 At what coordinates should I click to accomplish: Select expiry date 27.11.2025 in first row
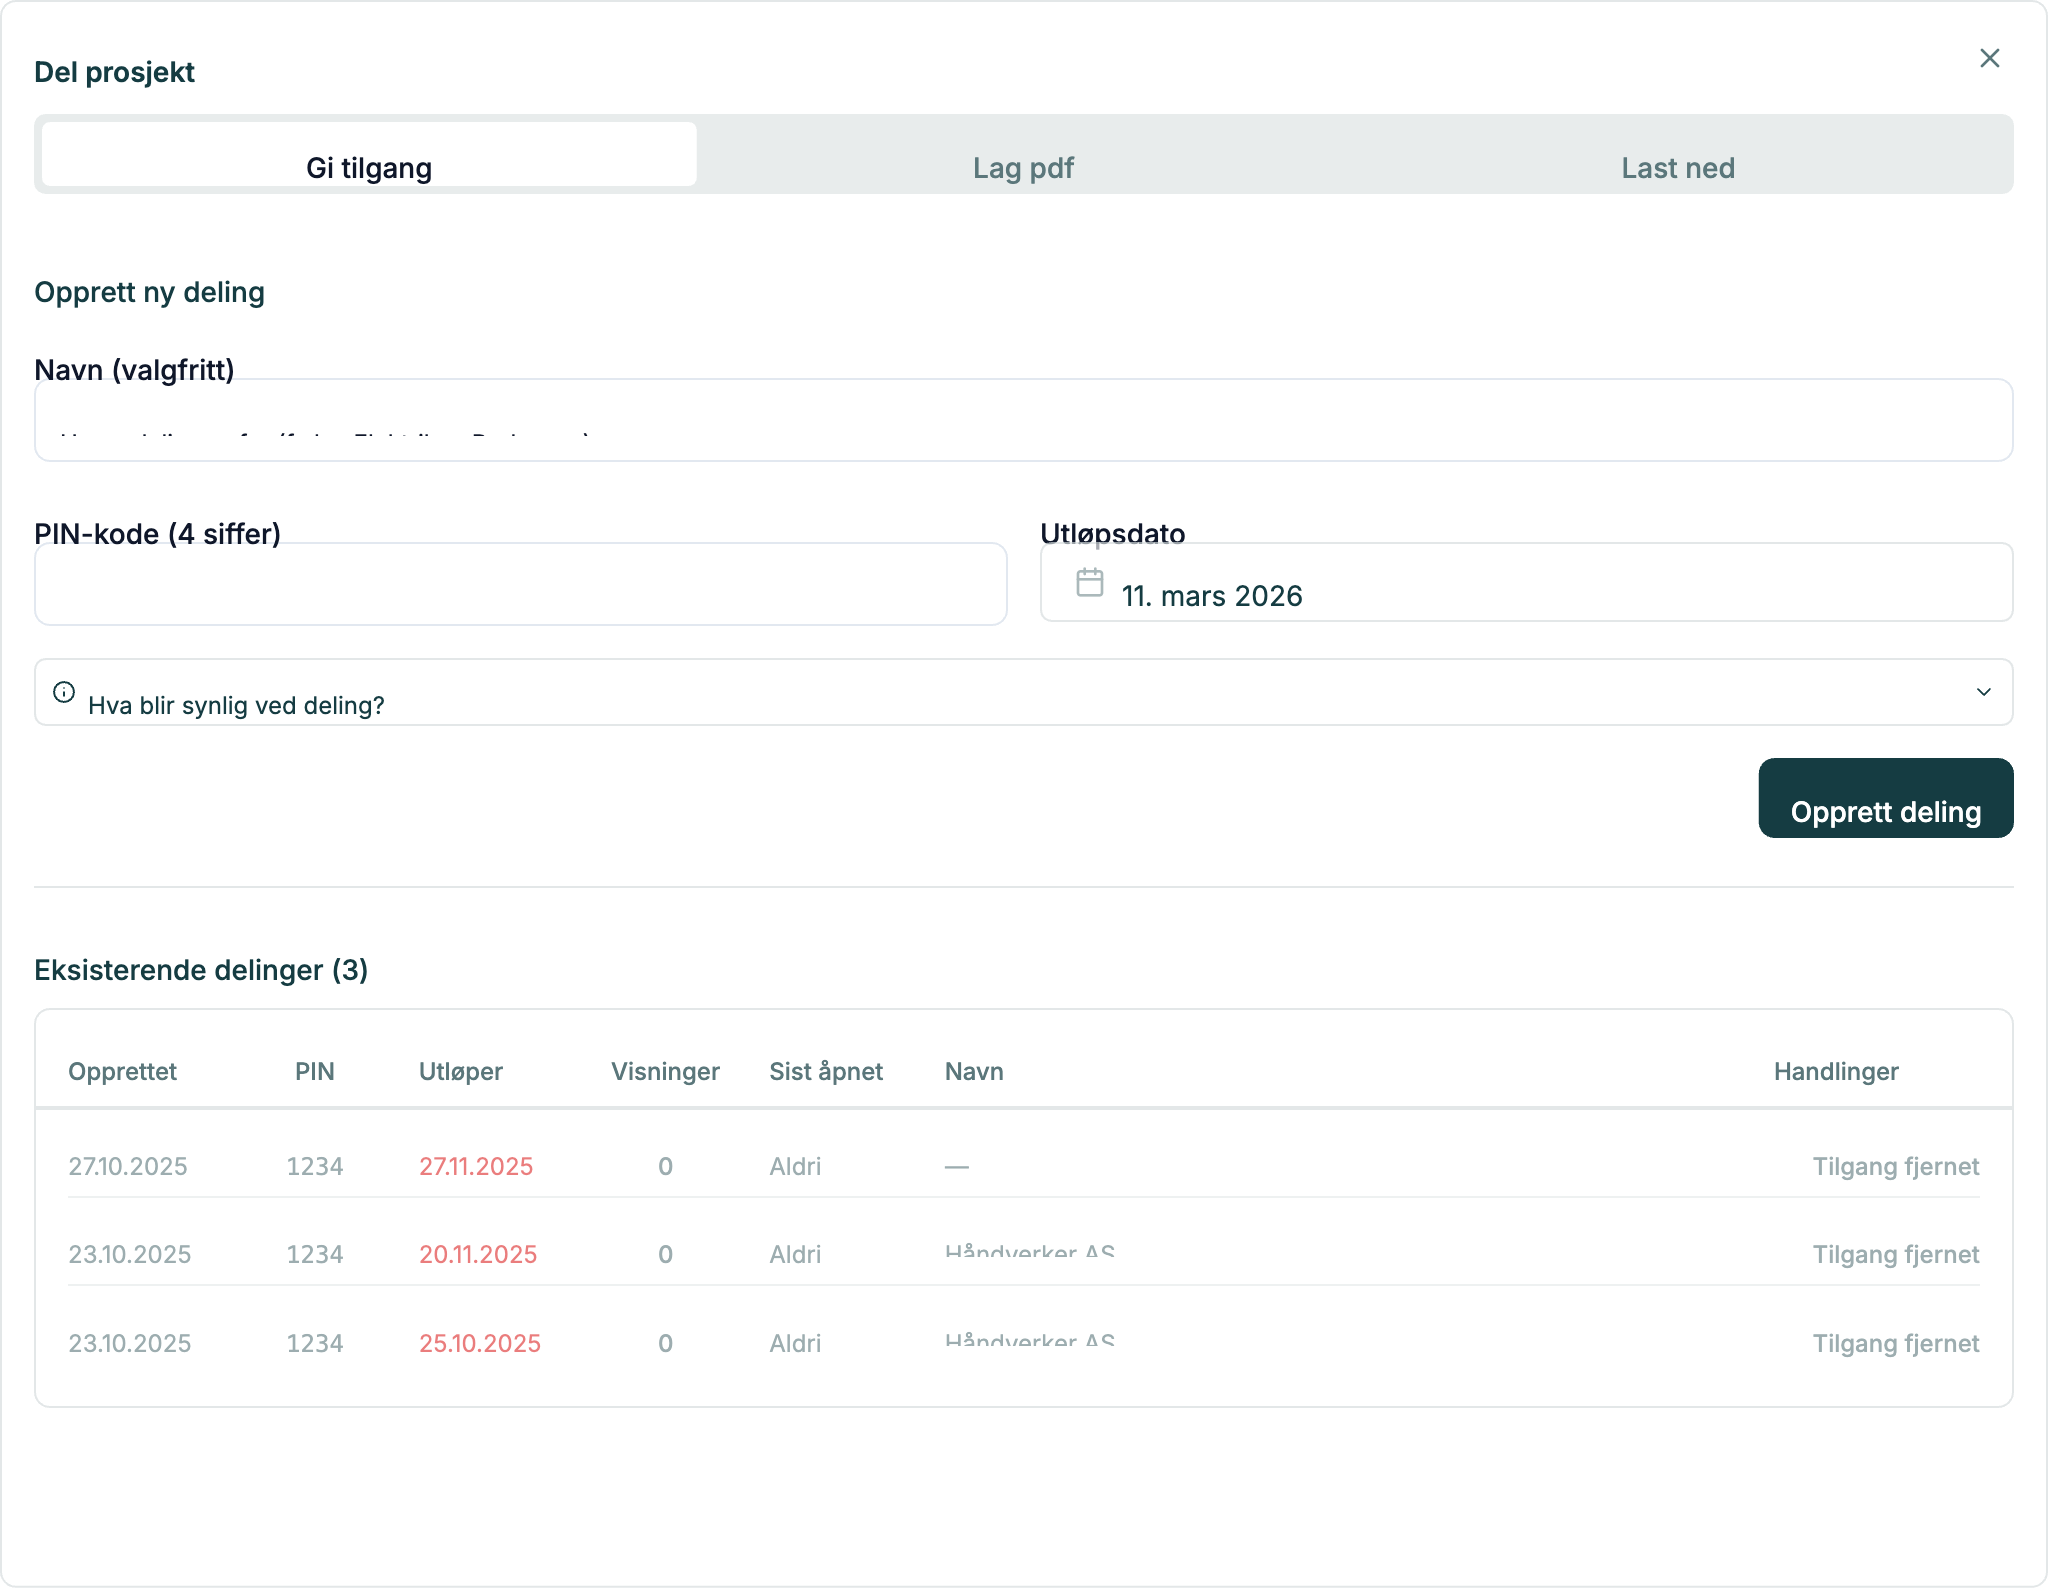tap(475, 1166)
